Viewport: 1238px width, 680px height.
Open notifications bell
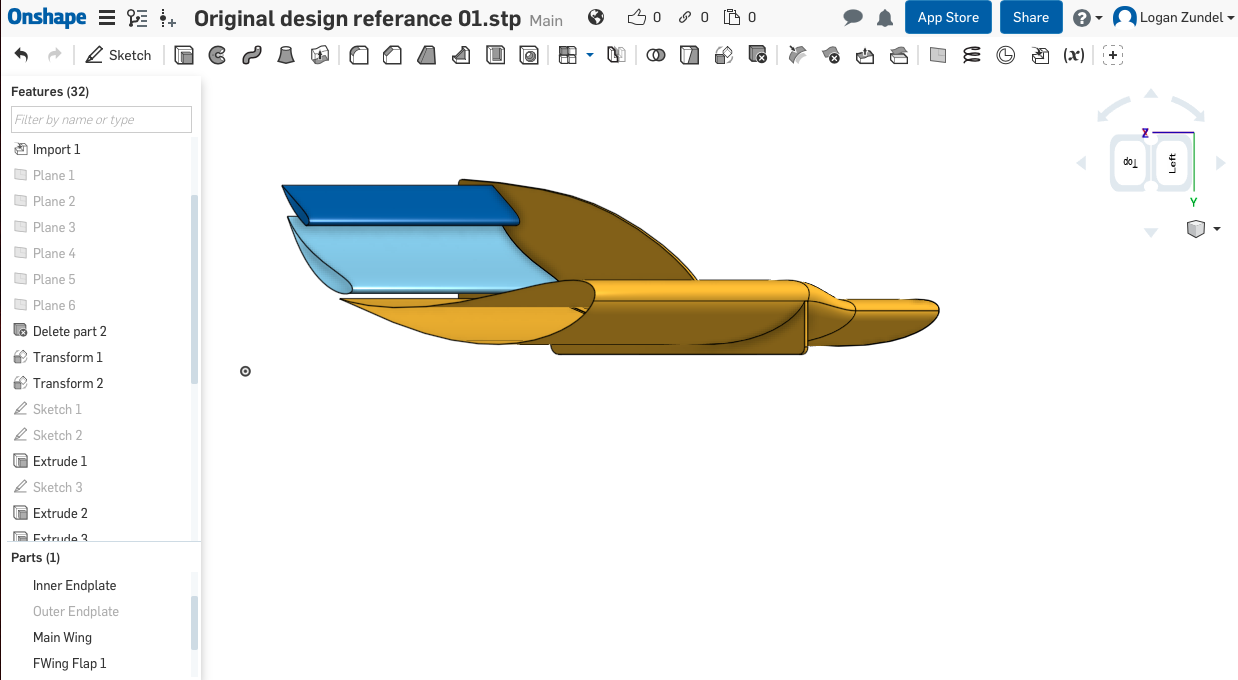[885, 18]
